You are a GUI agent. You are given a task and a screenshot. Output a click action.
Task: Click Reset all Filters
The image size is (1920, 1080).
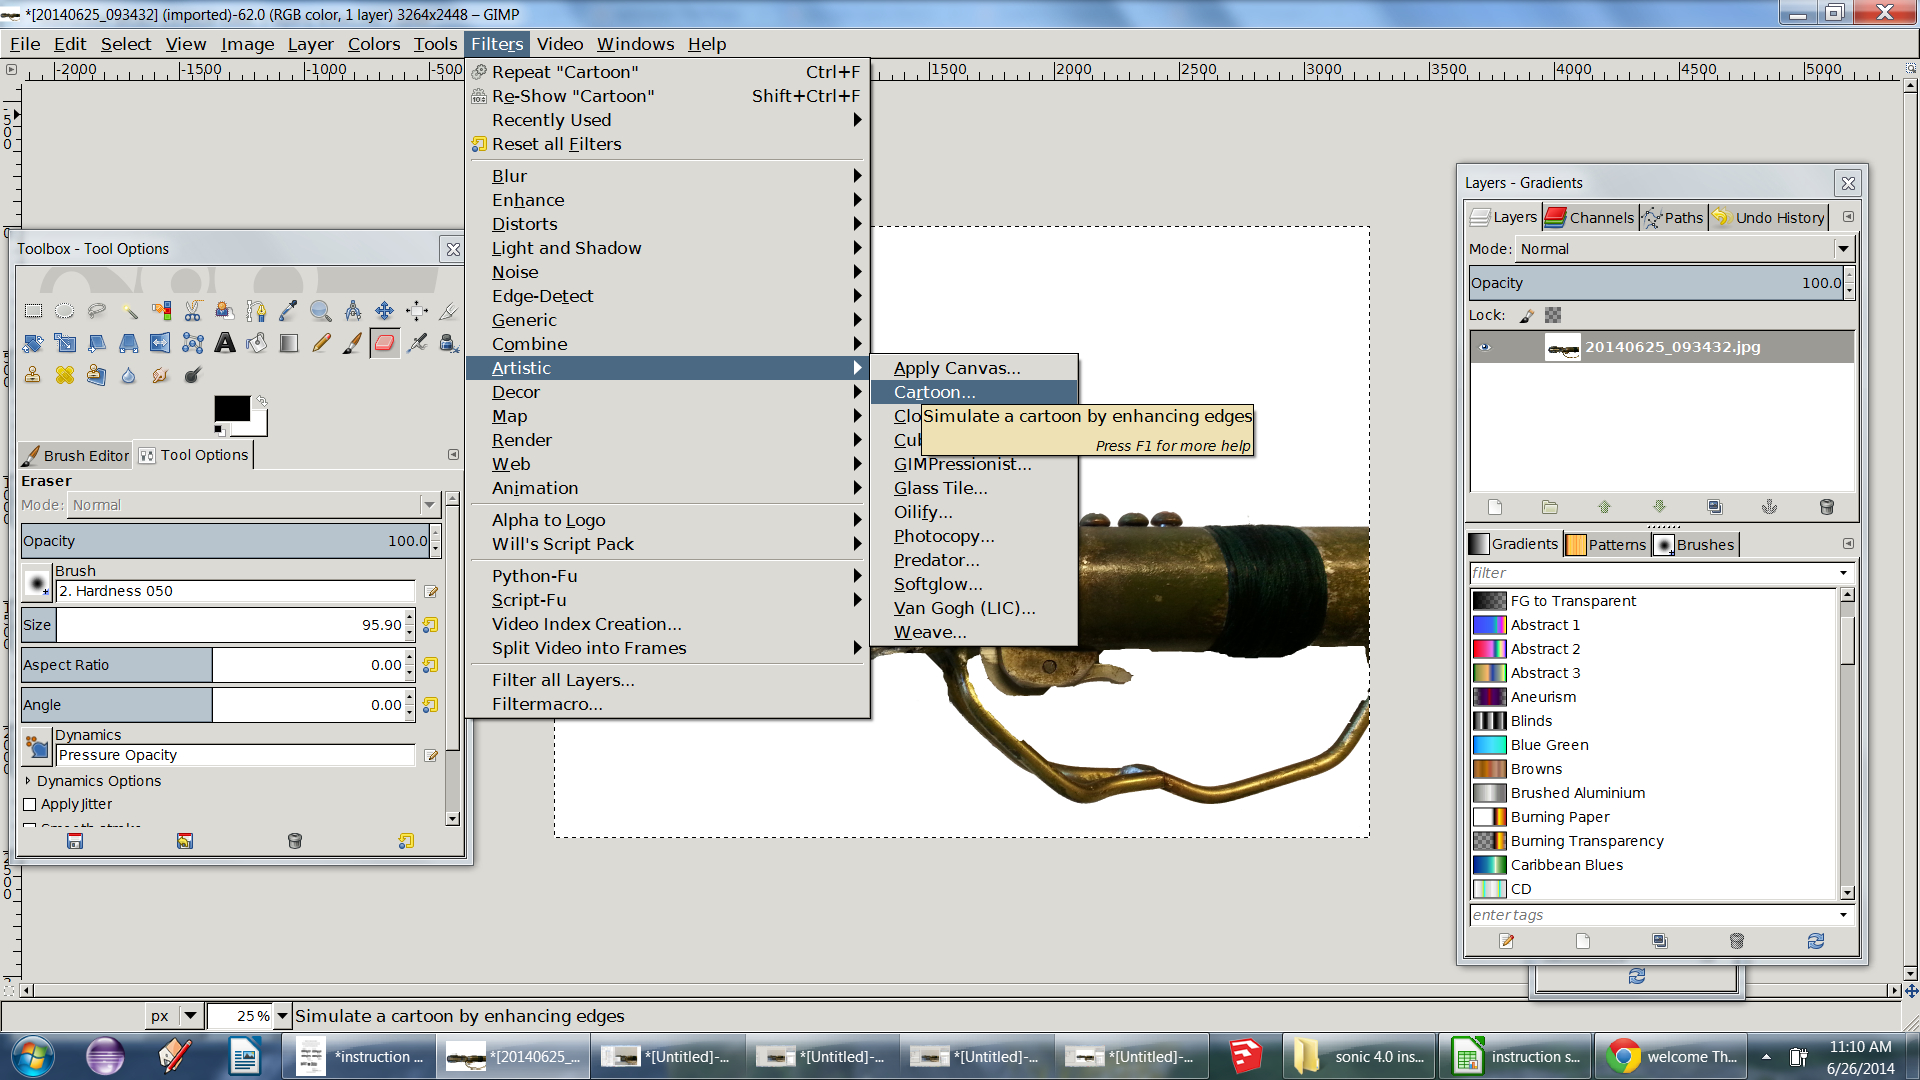[667, 144]
